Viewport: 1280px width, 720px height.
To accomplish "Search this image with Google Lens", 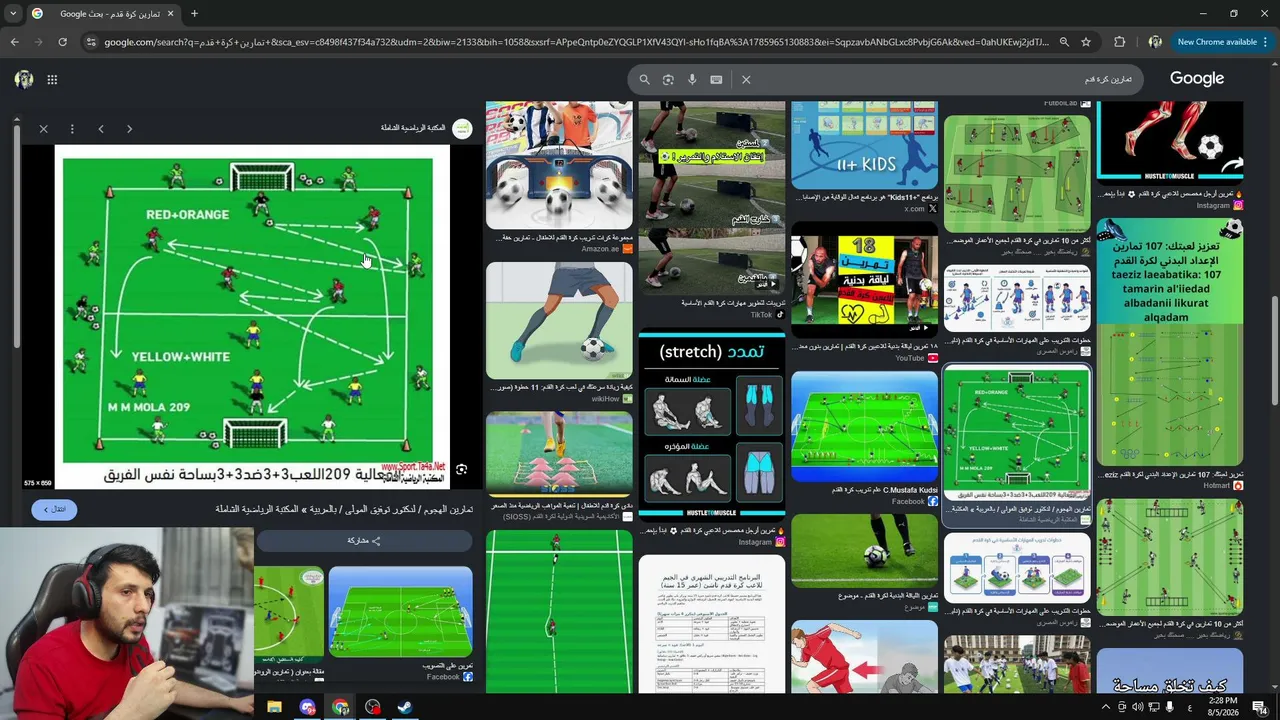I will click(461, 469).
